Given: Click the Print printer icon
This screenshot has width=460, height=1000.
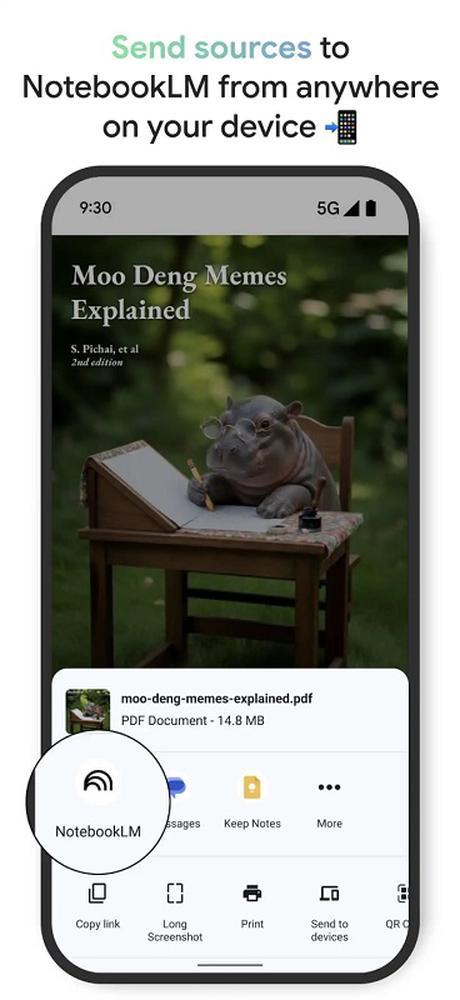Looking at the screenshot, I should [x=252, y=893].
